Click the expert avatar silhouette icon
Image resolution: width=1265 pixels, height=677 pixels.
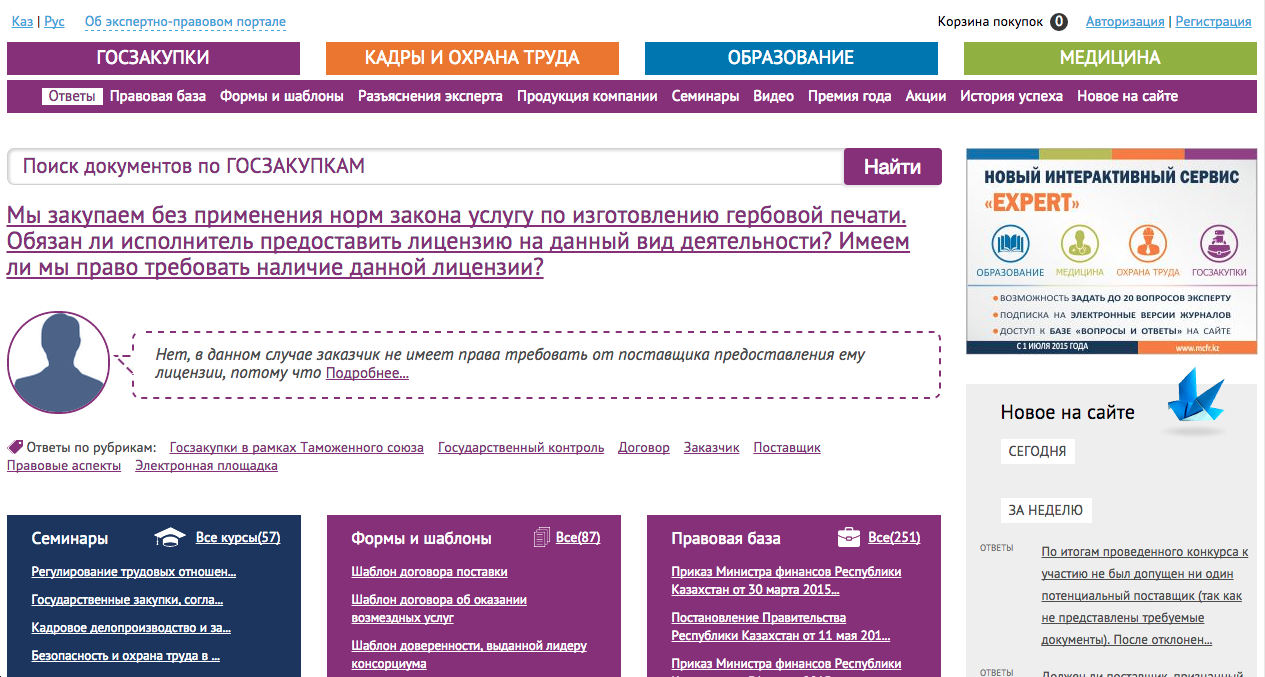tap(58, 362)
